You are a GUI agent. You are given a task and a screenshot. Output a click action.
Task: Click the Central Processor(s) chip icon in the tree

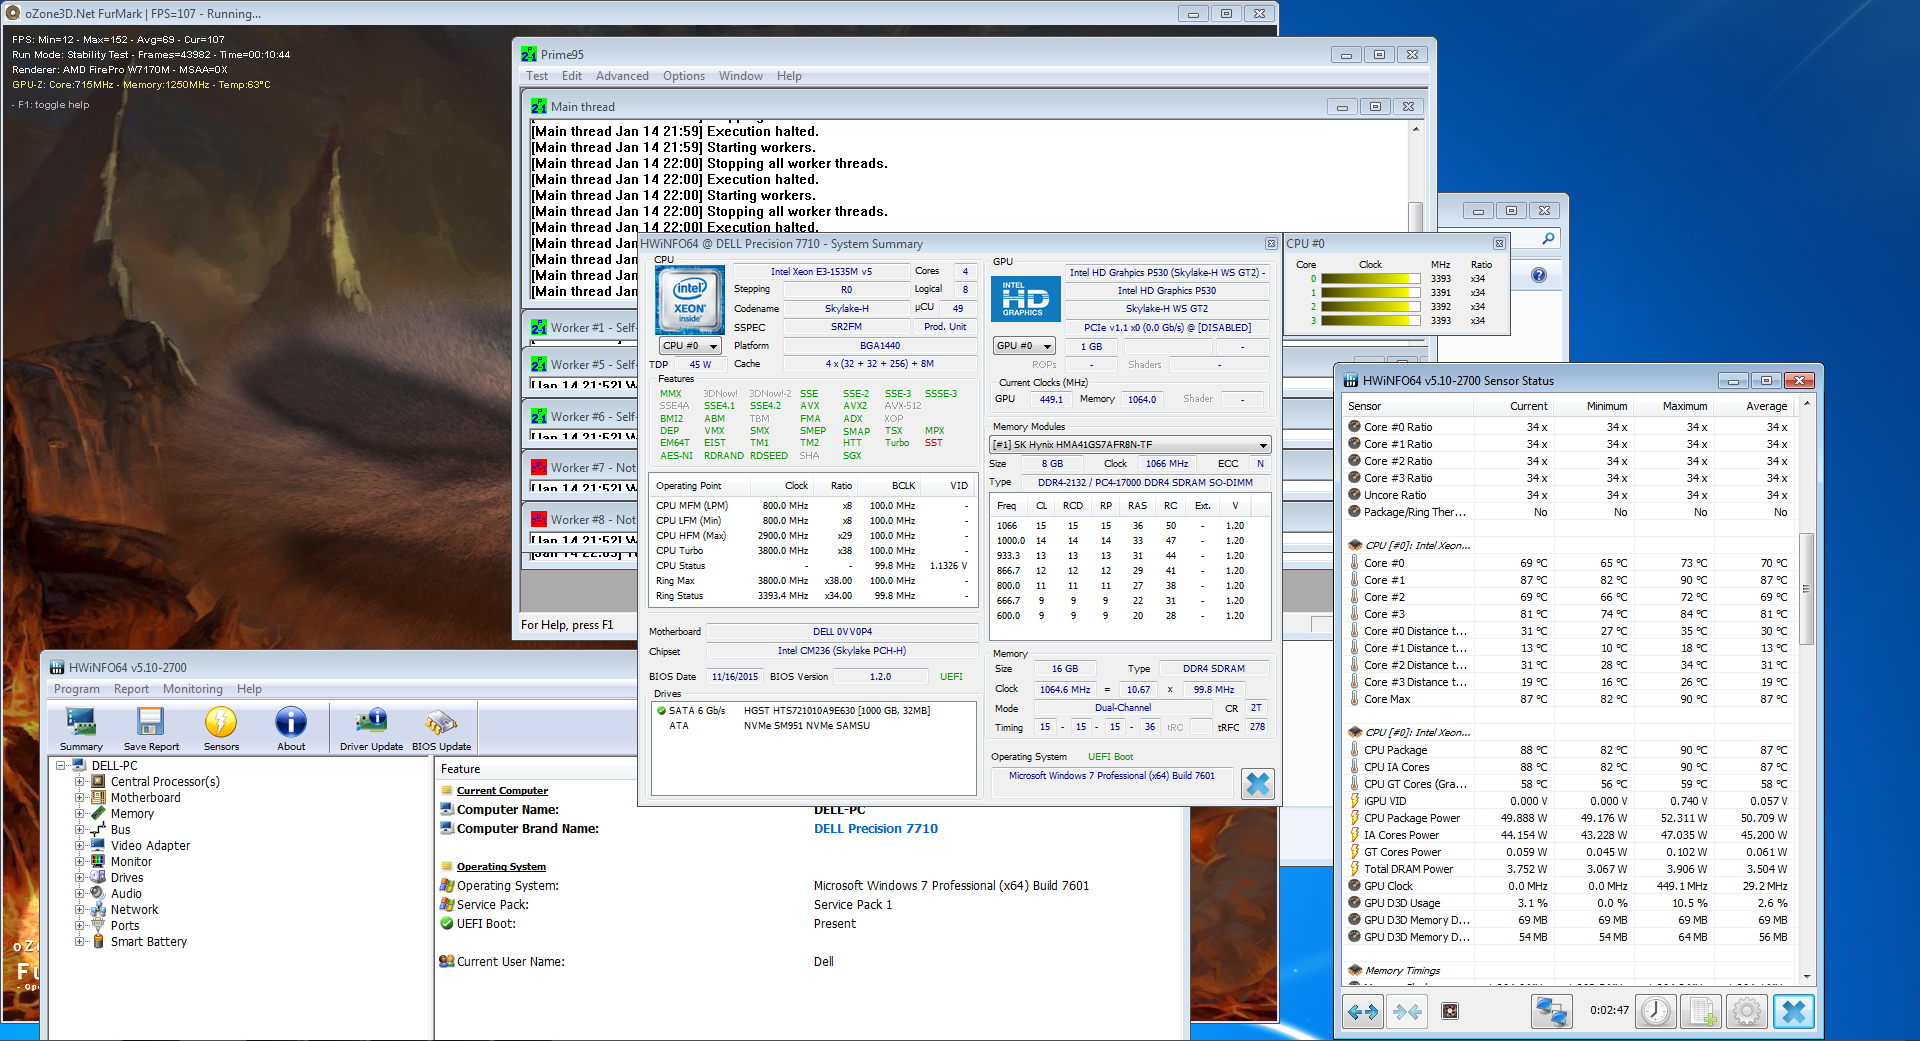coord(98,782)
